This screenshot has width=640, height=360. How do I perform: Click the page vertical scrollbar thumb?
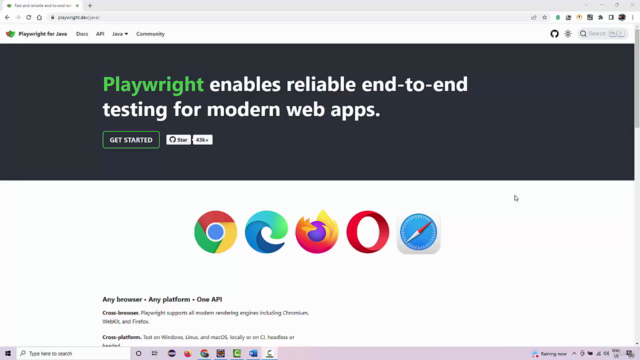637,78
